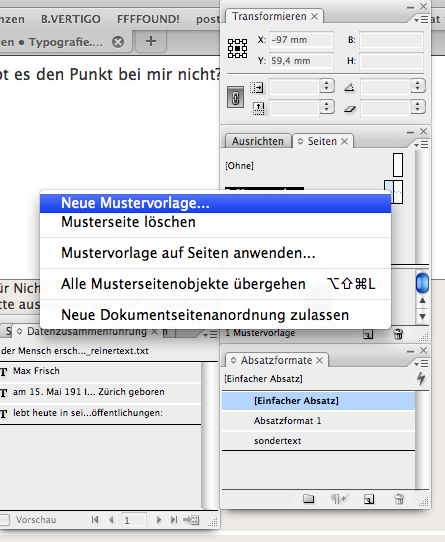Click the clear overrides paragraph icon

click(340, 499)
